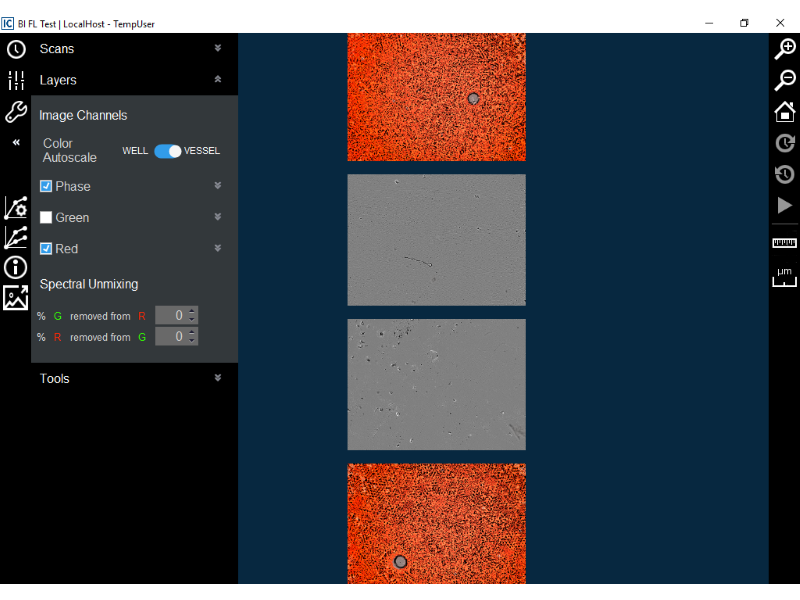
Task: Click the zoom in magnifier icon
Action: coord(785,50)
